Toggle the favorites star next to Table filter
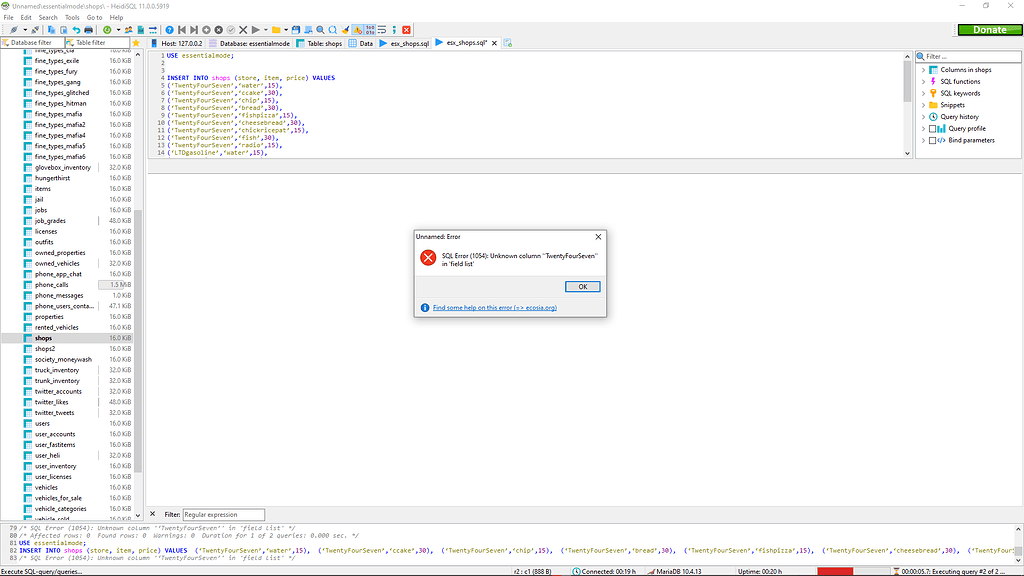The width and height of the screenshot is (1024, 576). coord(136,43)
